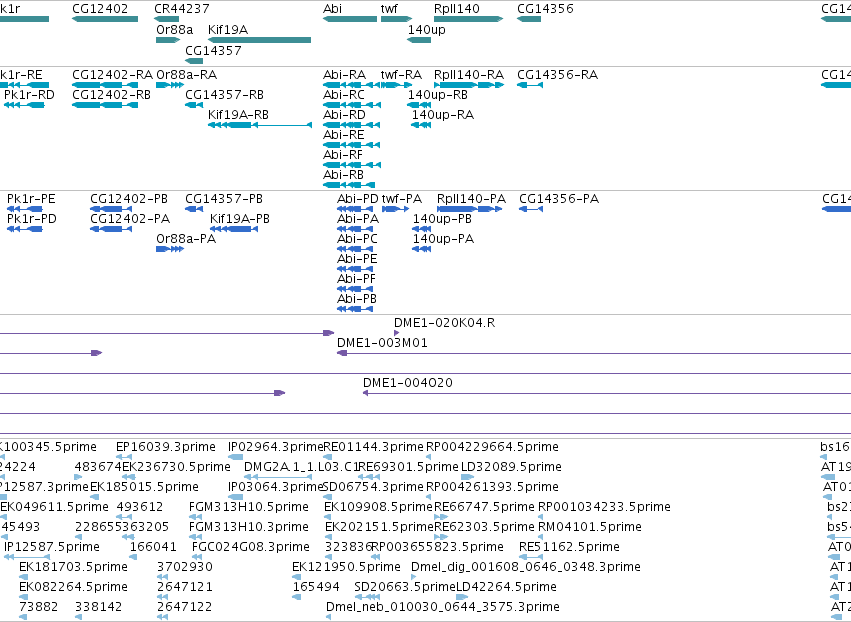
Task: Click the CG14356 gene label
Action: pyautogui.click(x=545, y=9)
